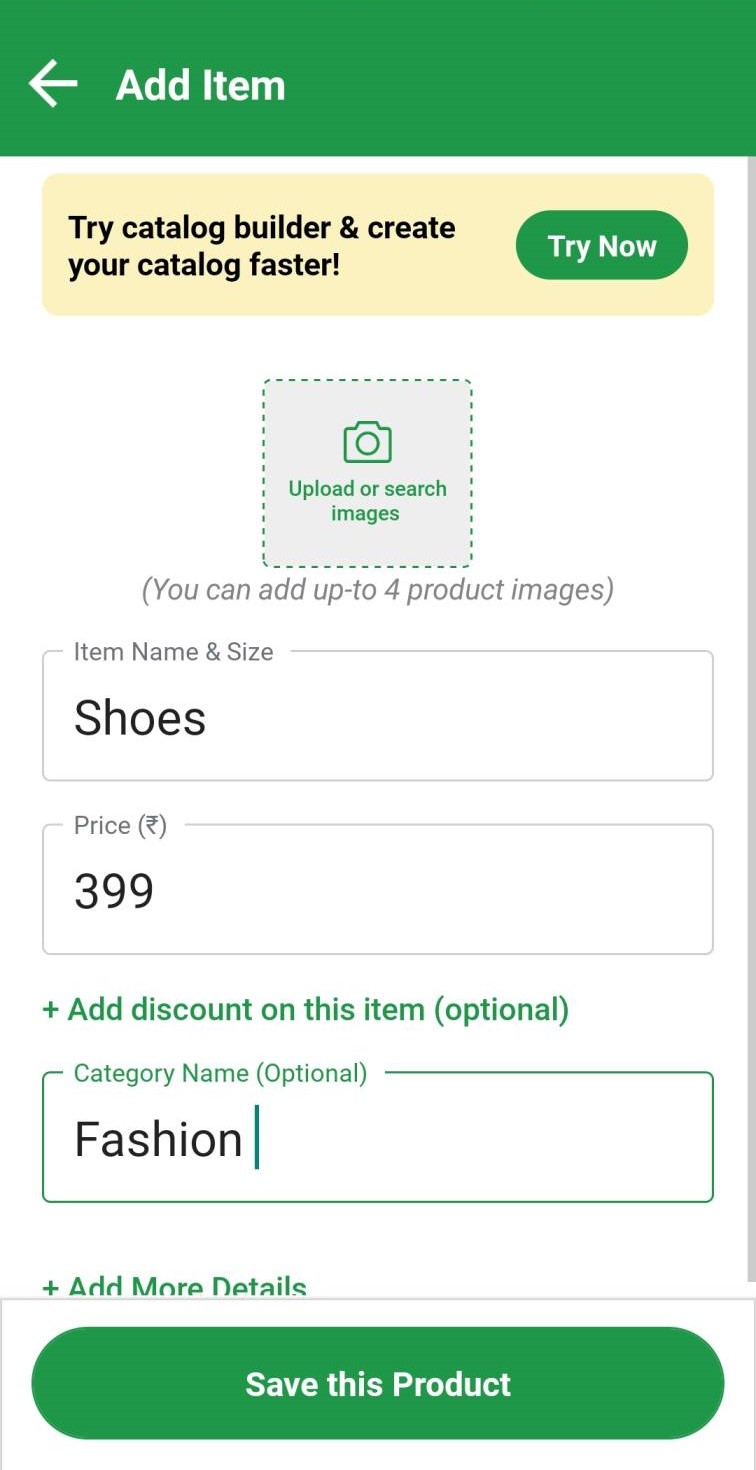Viewport: 756px width, 1470px height.
Task: Go back using the arrow icon
Action: 53,84
